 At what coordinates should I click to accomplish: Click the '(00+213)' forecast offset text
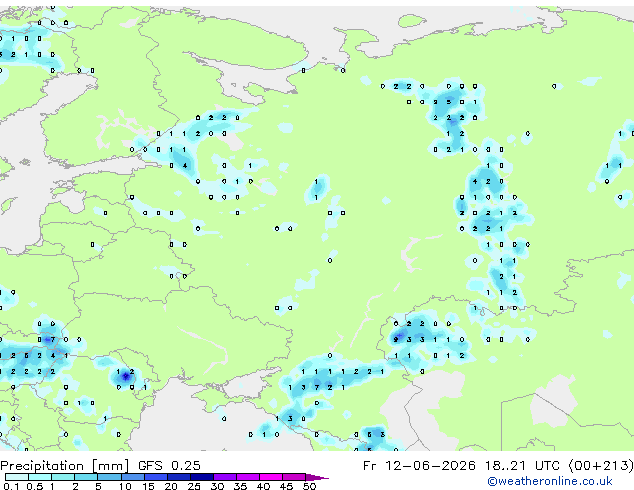click(601, 466)
